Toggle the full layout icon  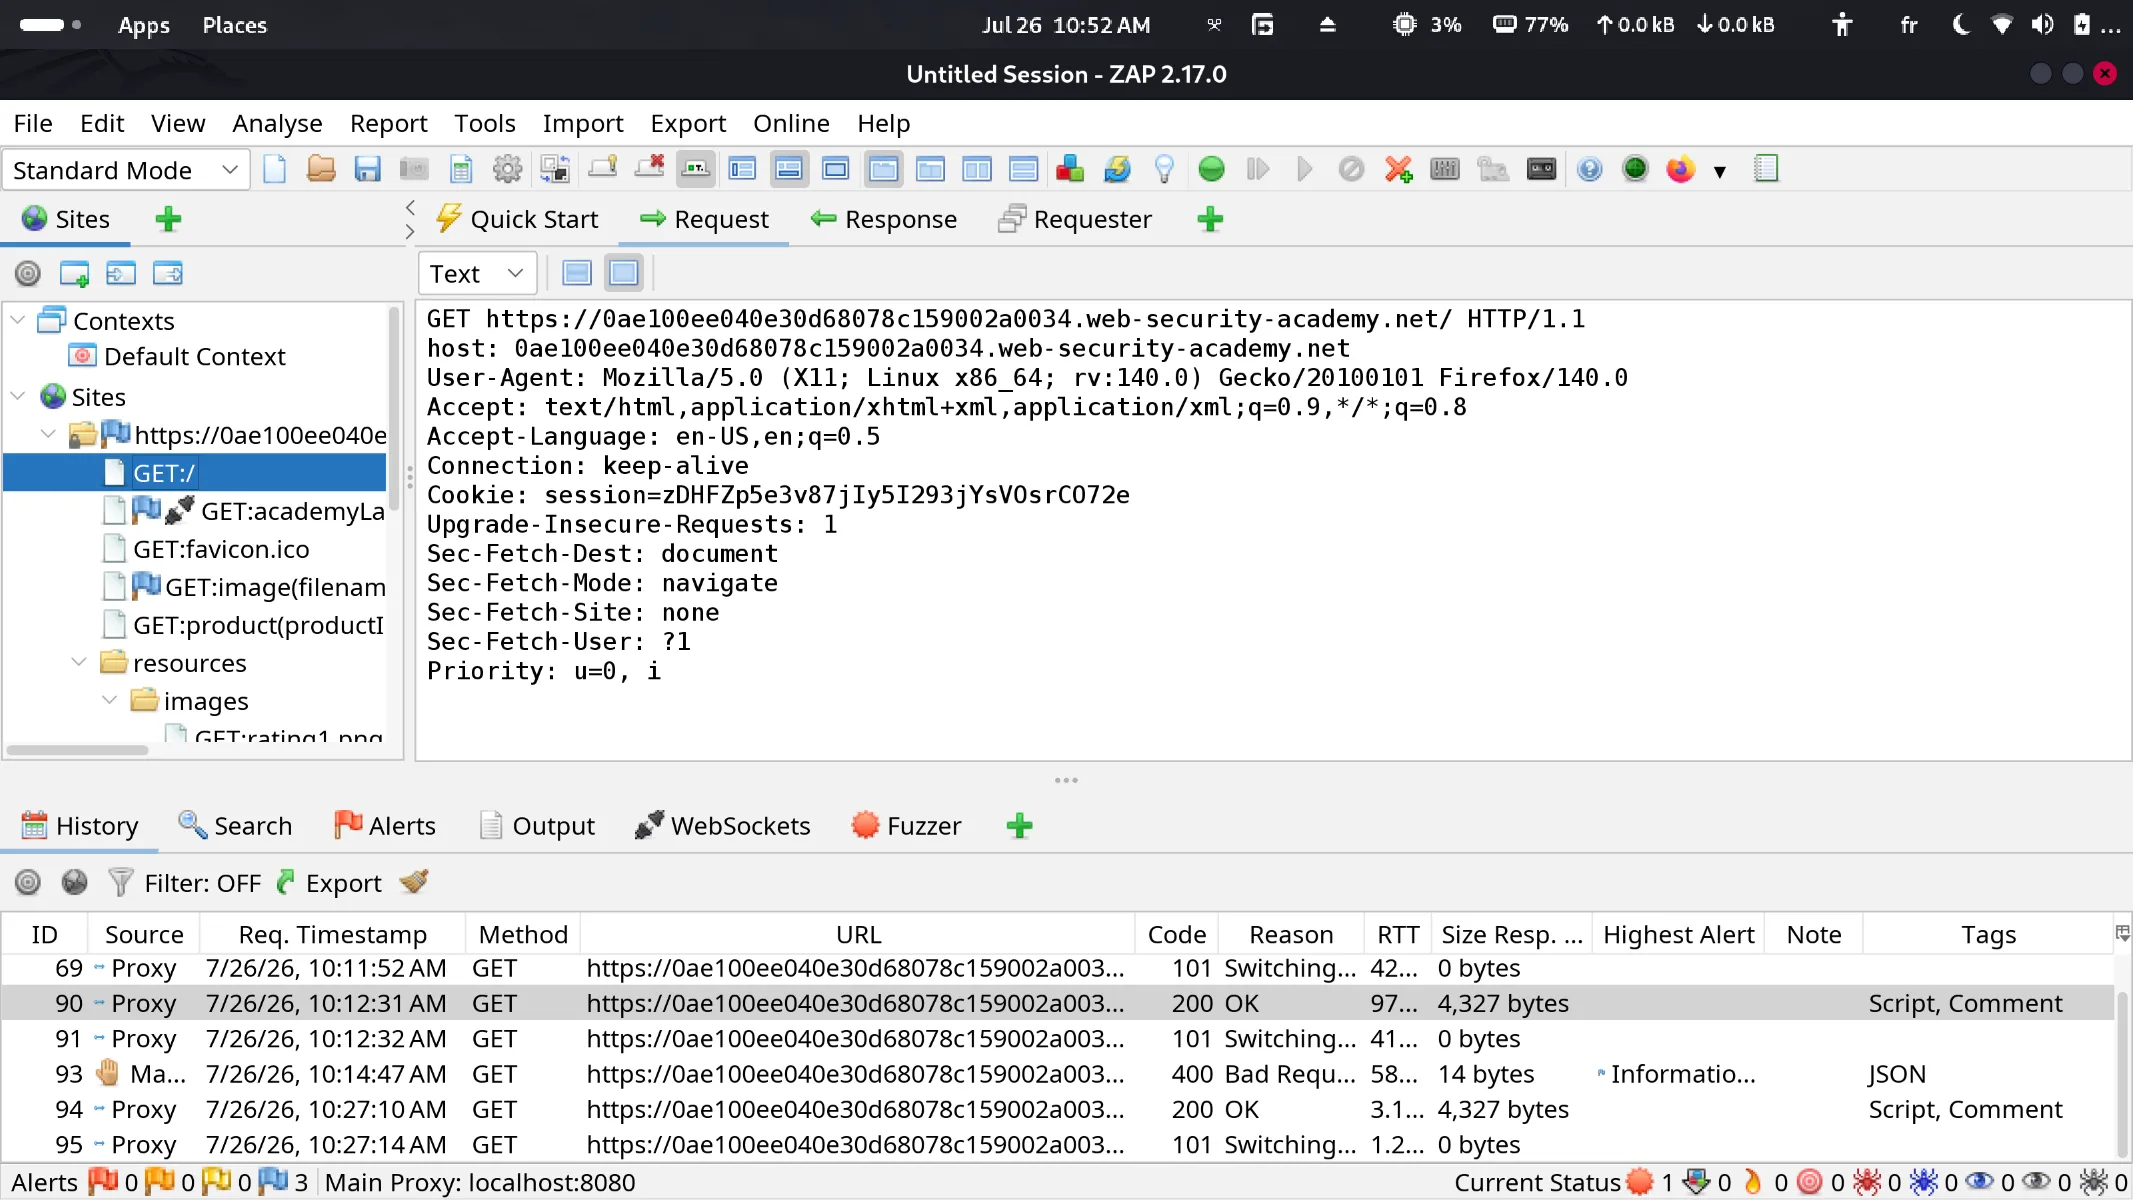(836, 169)
